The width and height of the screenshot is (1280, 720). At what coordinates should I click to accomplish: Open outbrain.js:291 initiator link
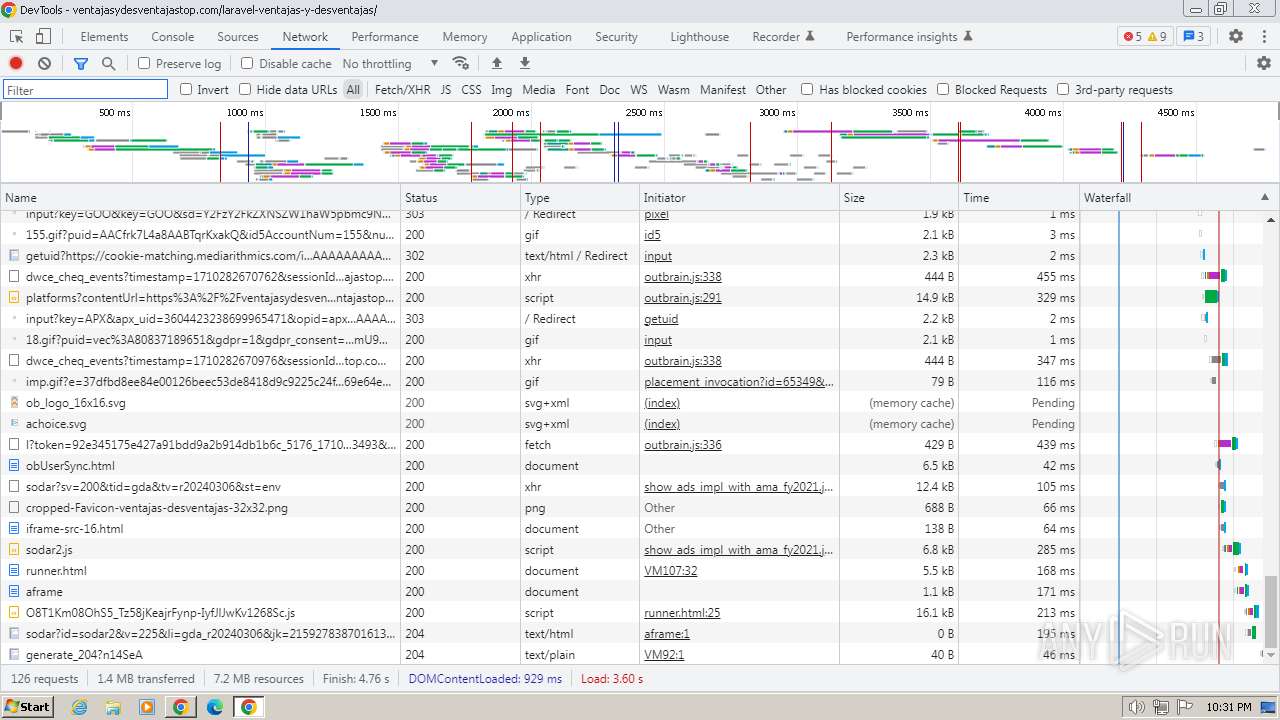(x=683, y=298)
